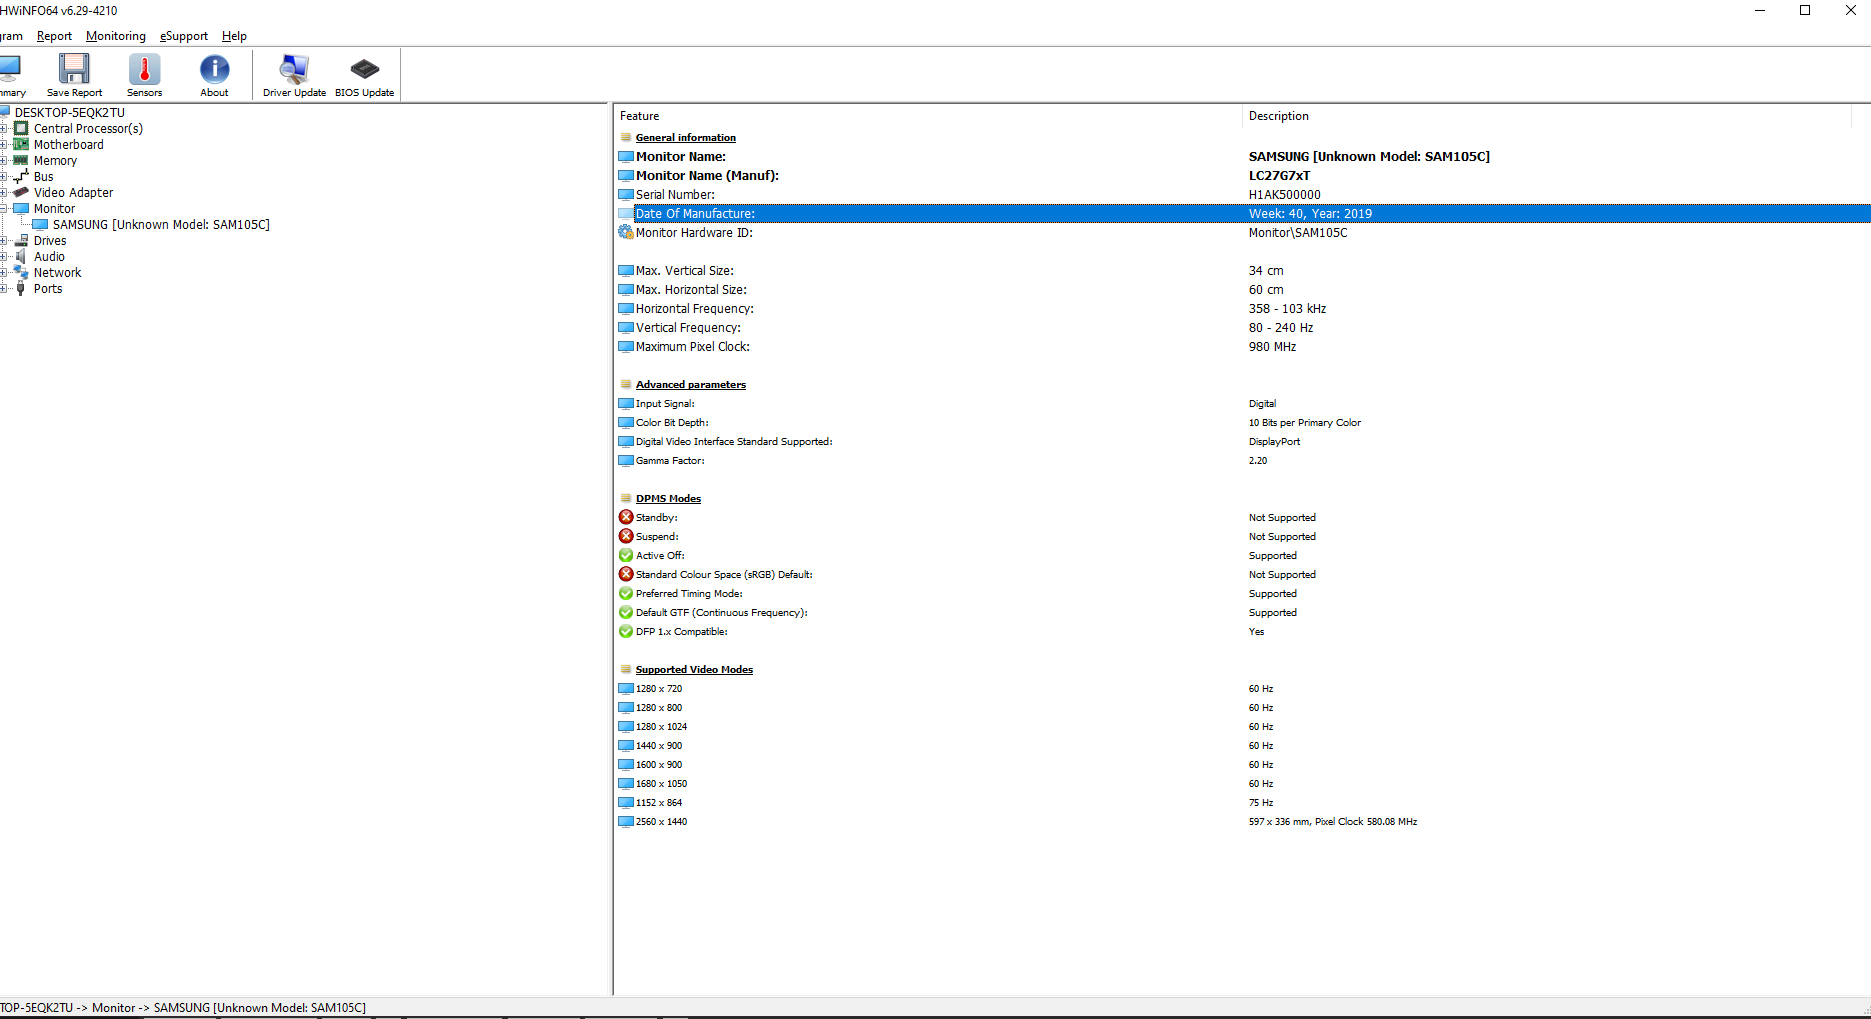
Task: Select the Vertical Frequency row
Action: pyautogui.click(x=1242, y=327)
